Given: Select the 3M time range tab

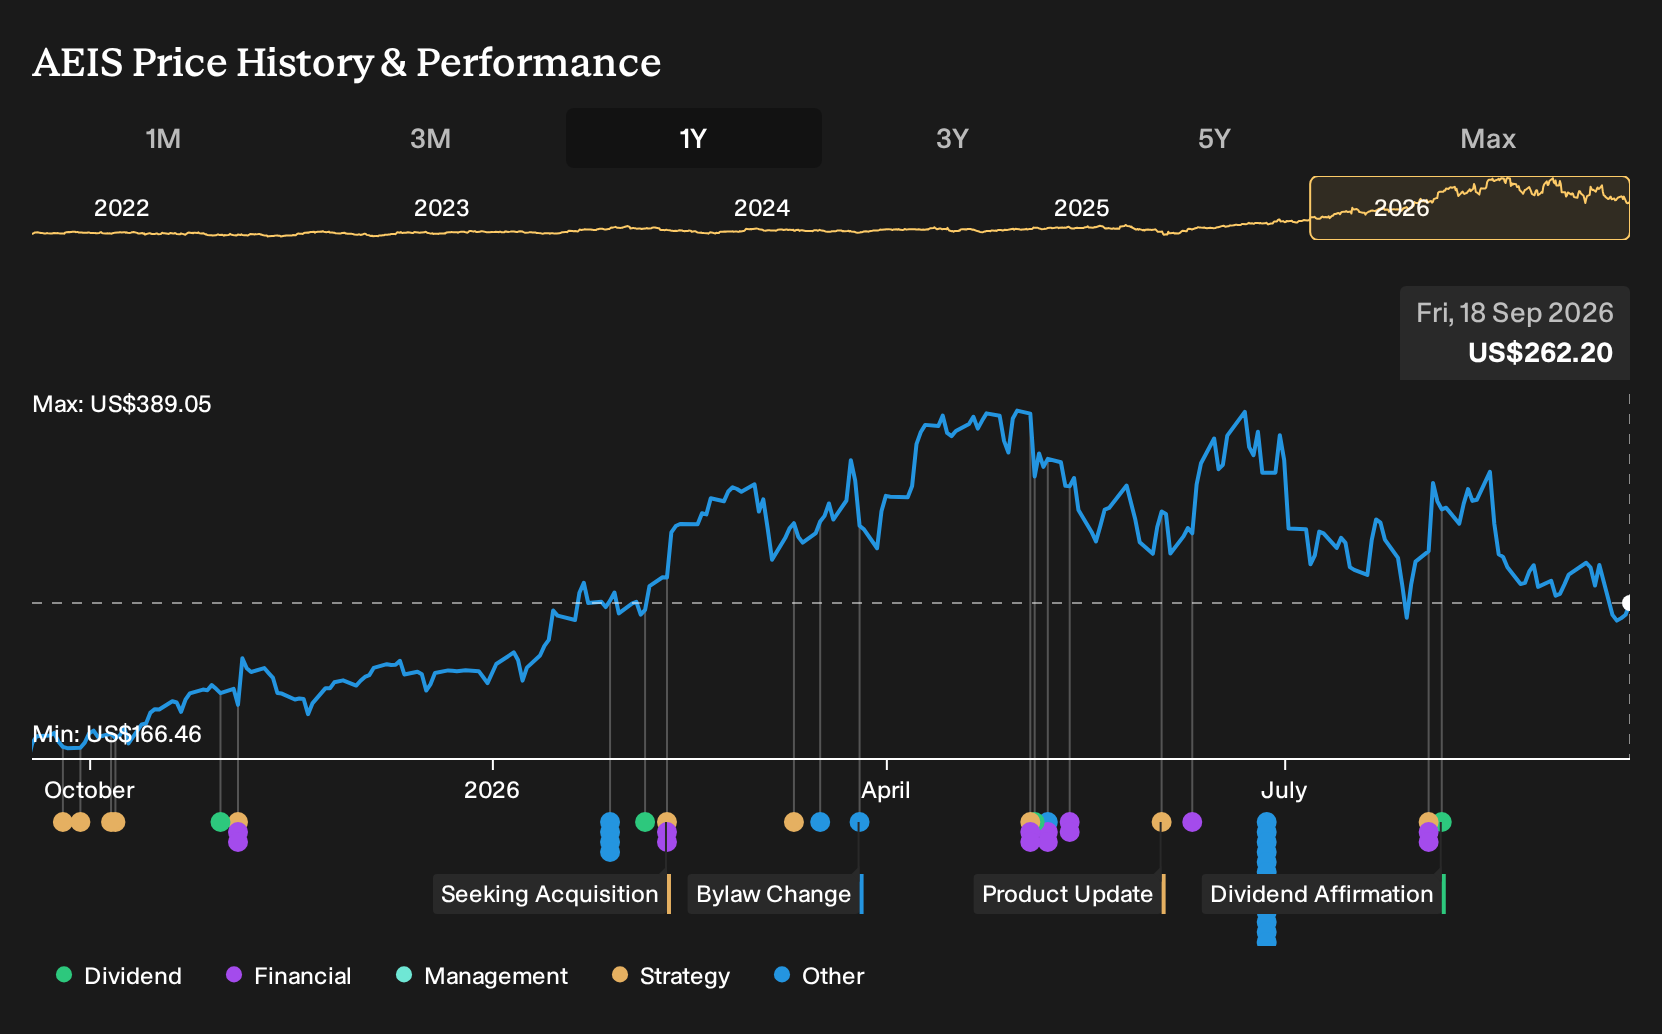Looking at the screenshot, I should [x=430, y=138].
